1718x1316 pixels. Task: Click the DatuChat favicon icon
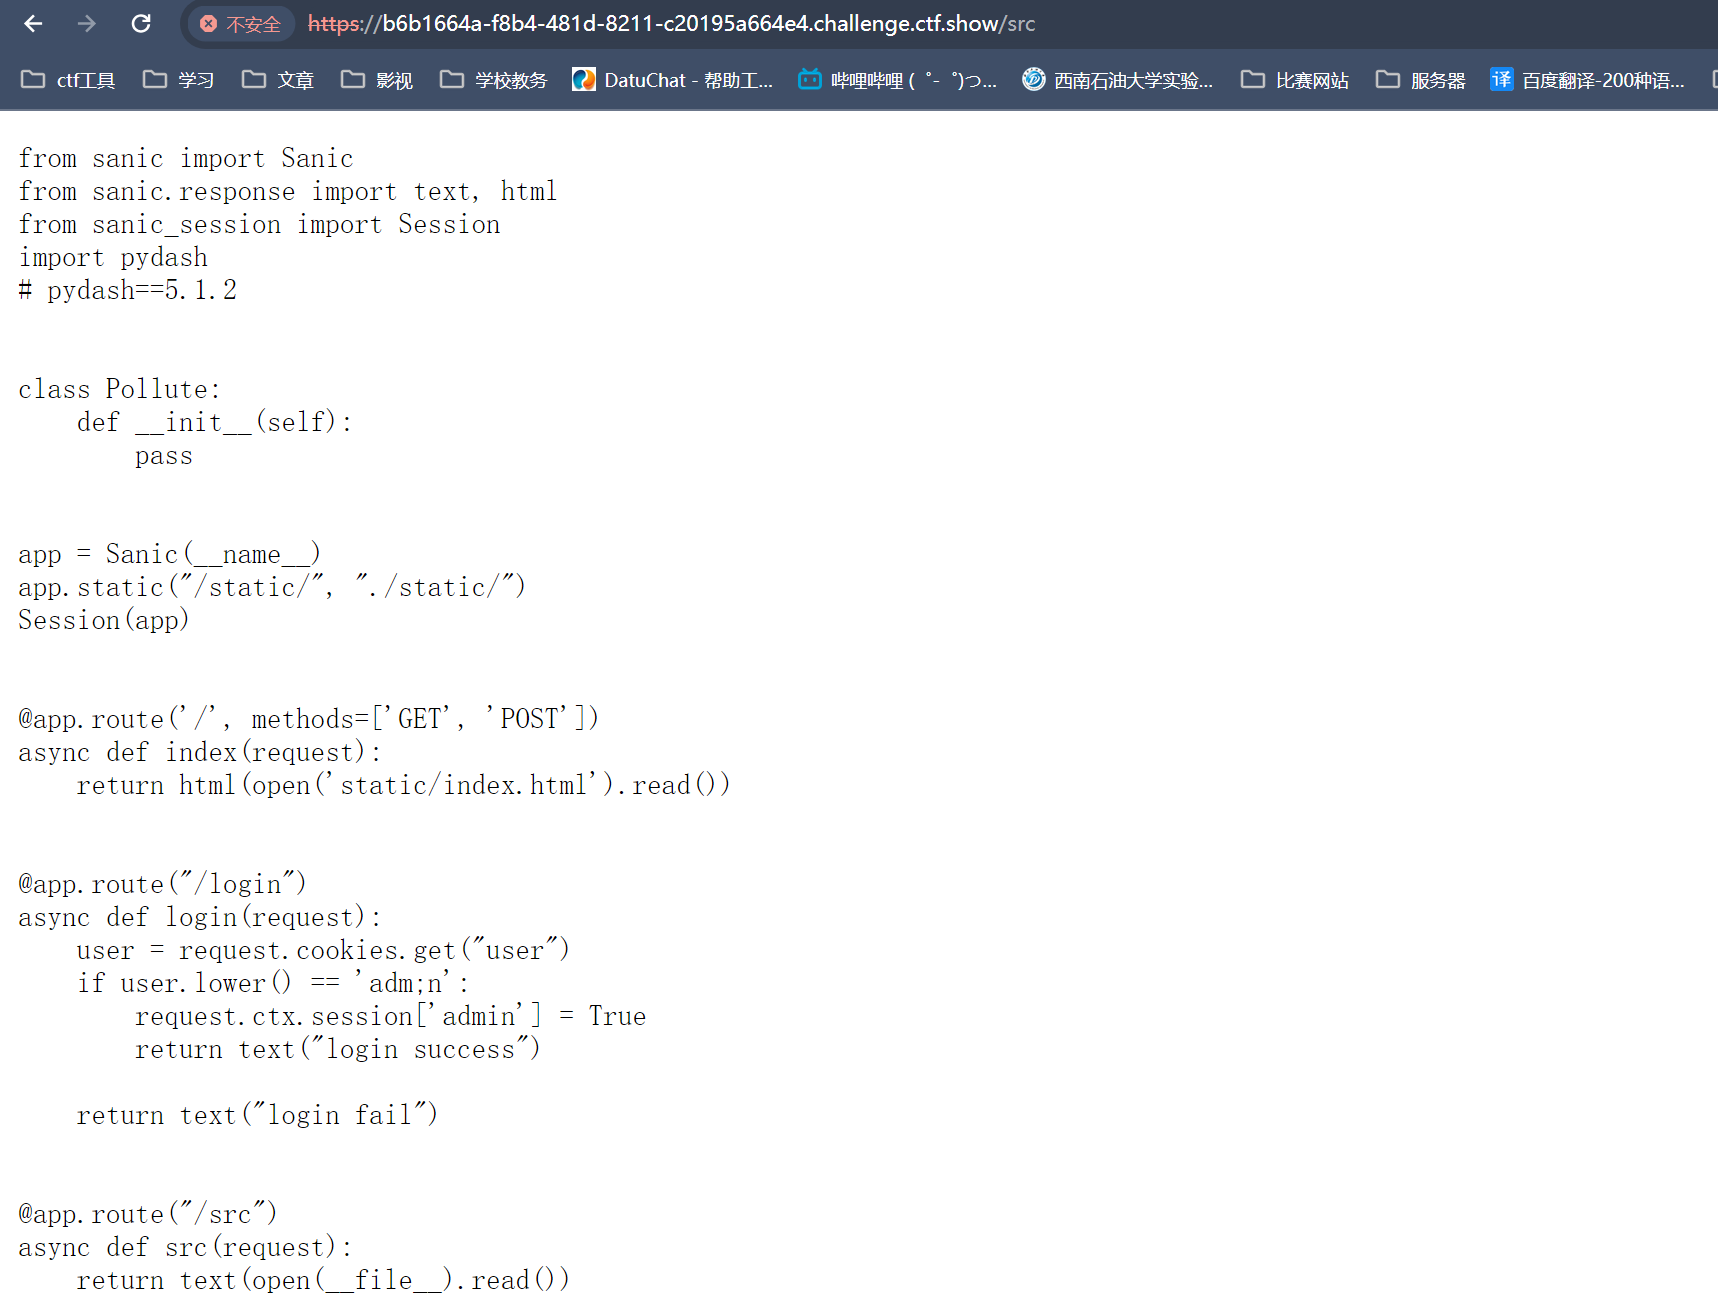(584, 79)
